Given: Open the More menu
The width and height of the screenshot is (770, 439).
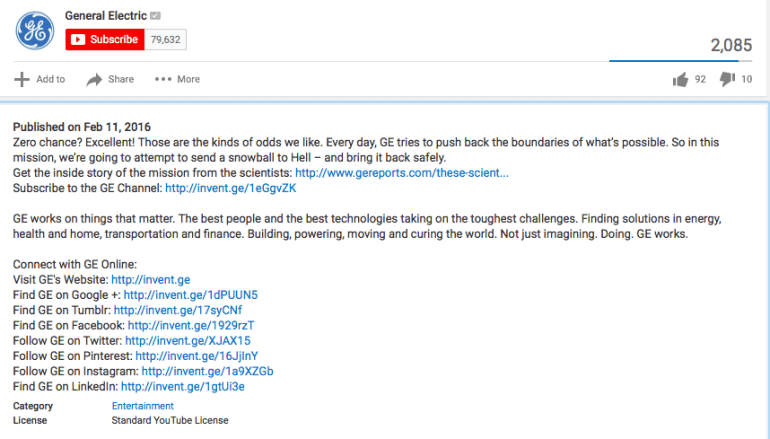Looking at the screenshot, I should coord(189,79).
